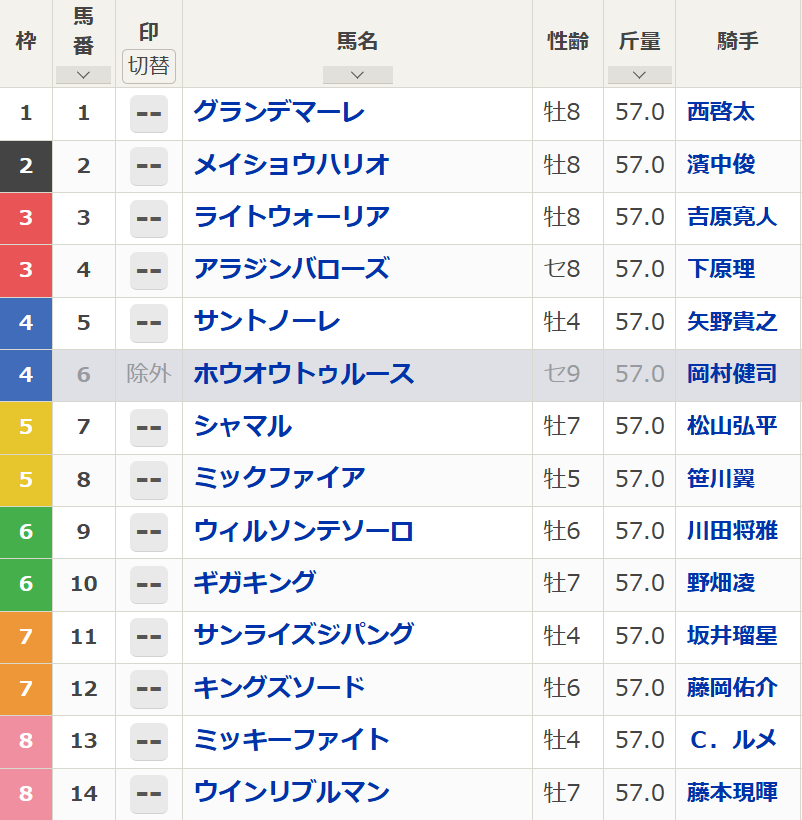Choose a mark for シャマル
Viewport: 802px width, 820px height.
click(x=149, y=427)
